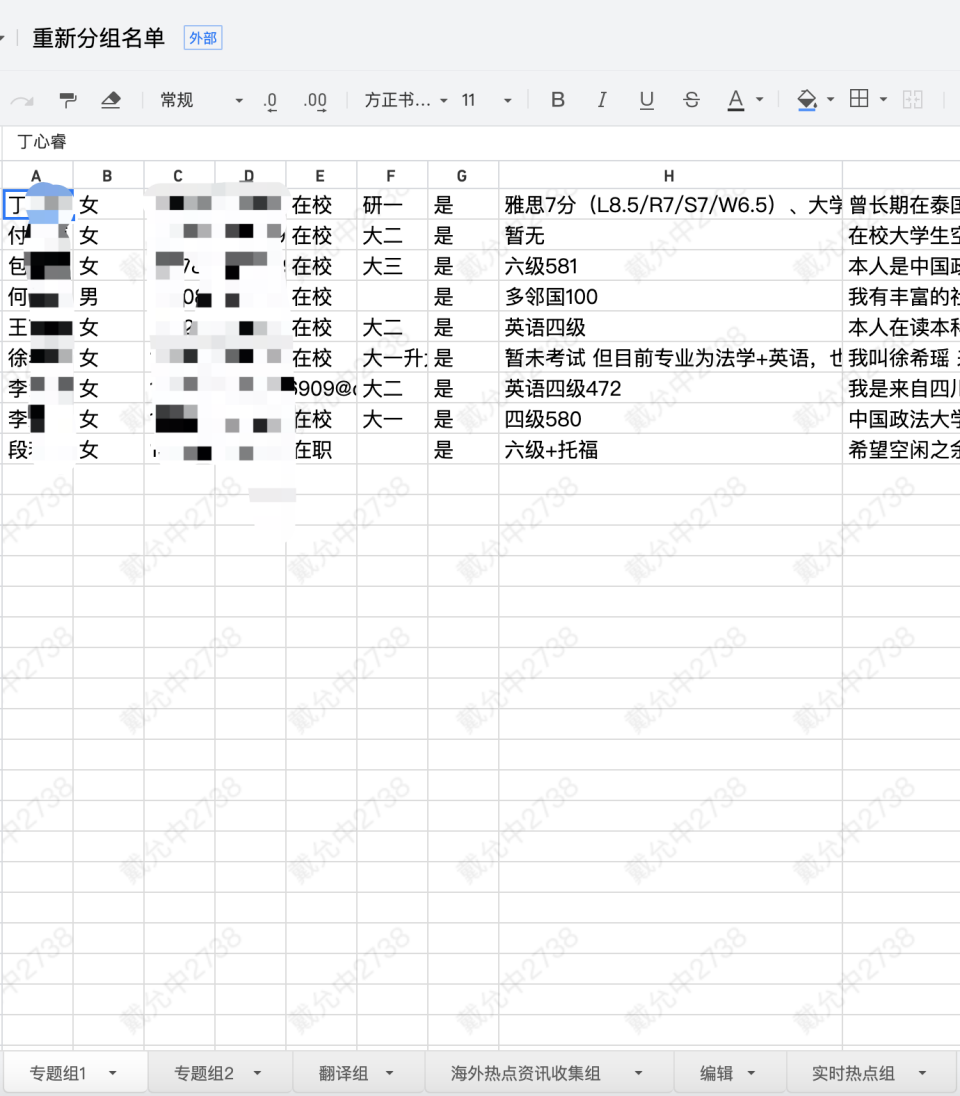Click the clear formatting eraser icon

pos(111,100)
